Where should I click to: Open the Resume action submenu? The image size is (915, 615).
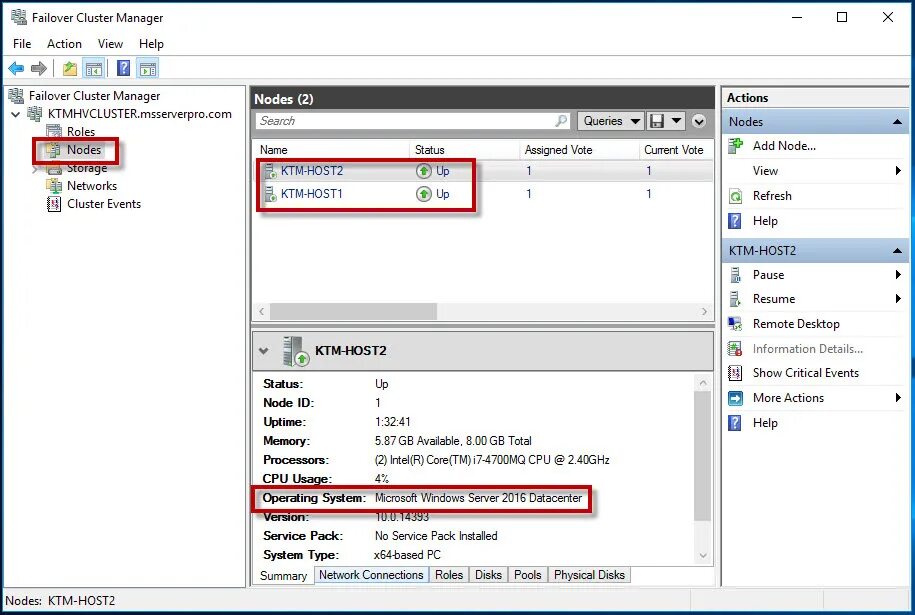[x=815, y=299]
